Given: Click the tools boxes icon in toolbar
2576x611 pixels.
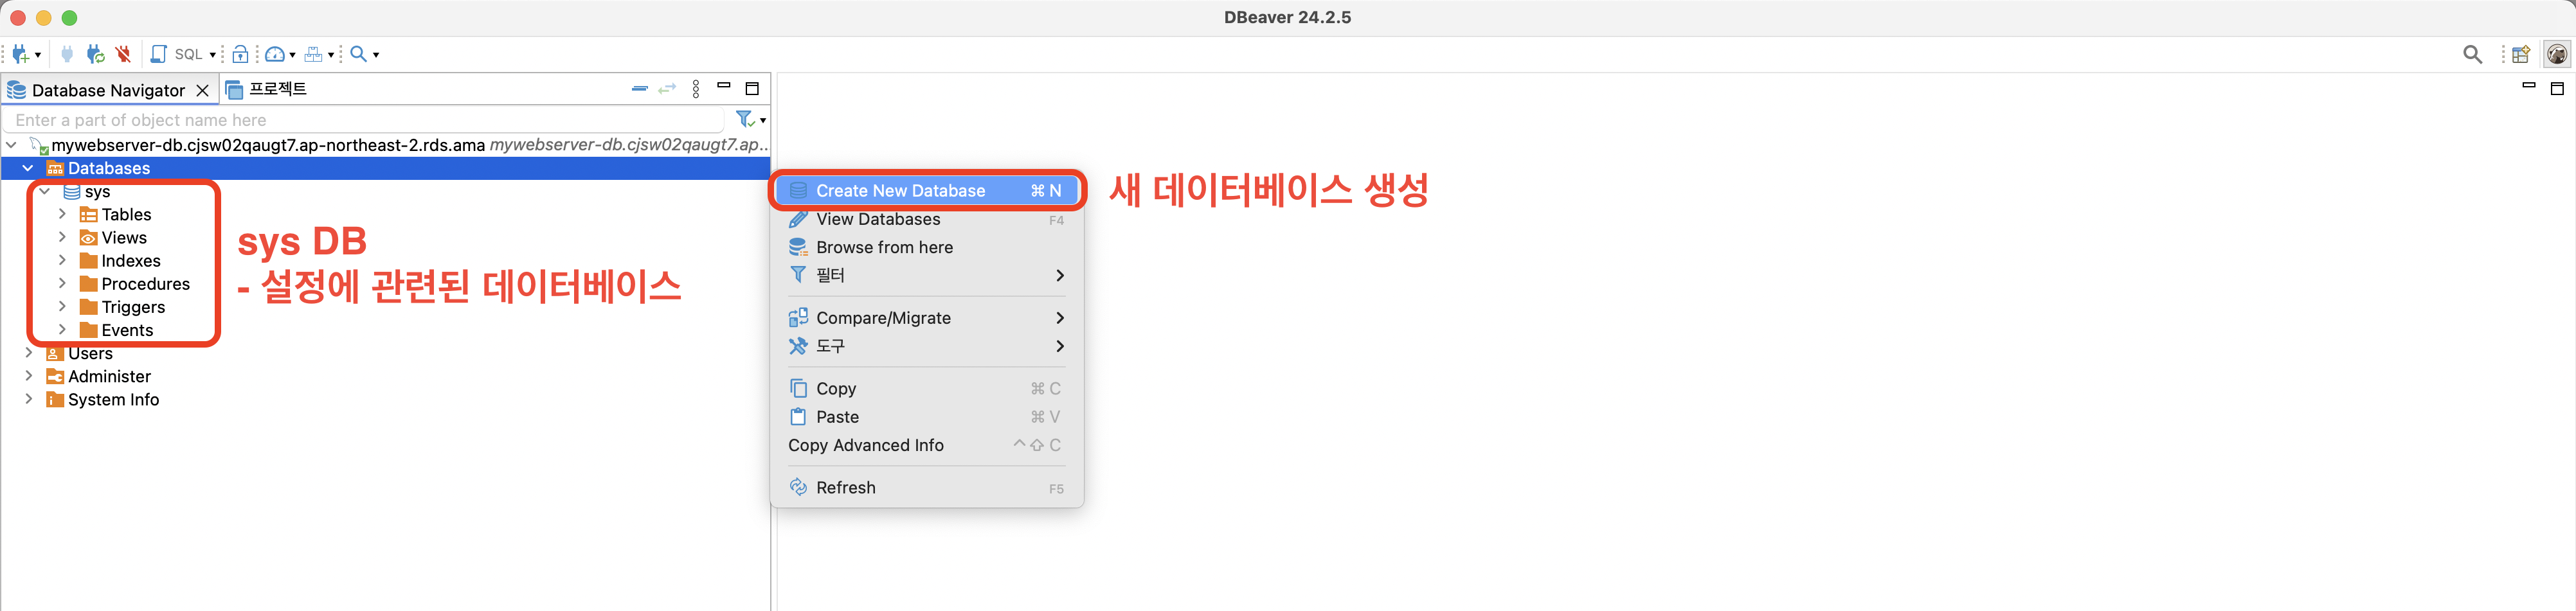Looking at the screenshot, I should [x=314, y=54].
